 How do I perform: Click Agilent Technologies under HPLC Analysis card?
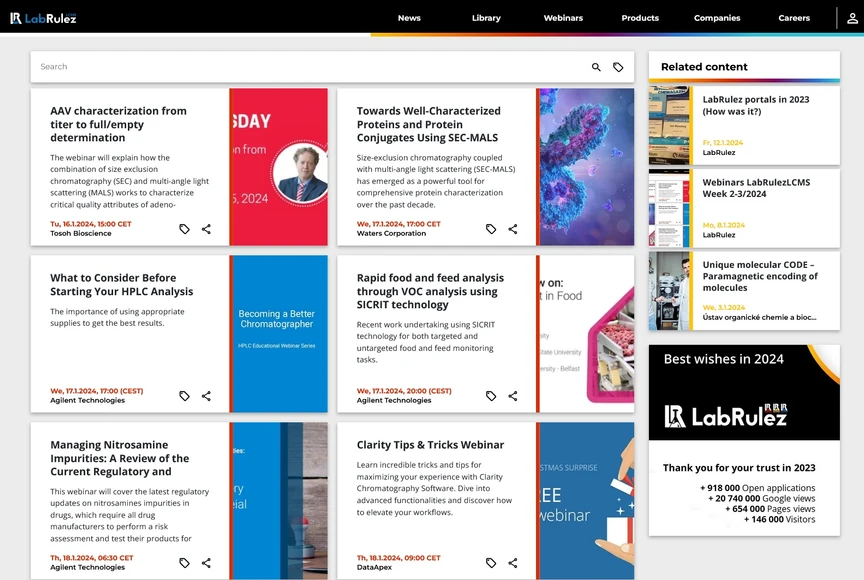[88, 400]
